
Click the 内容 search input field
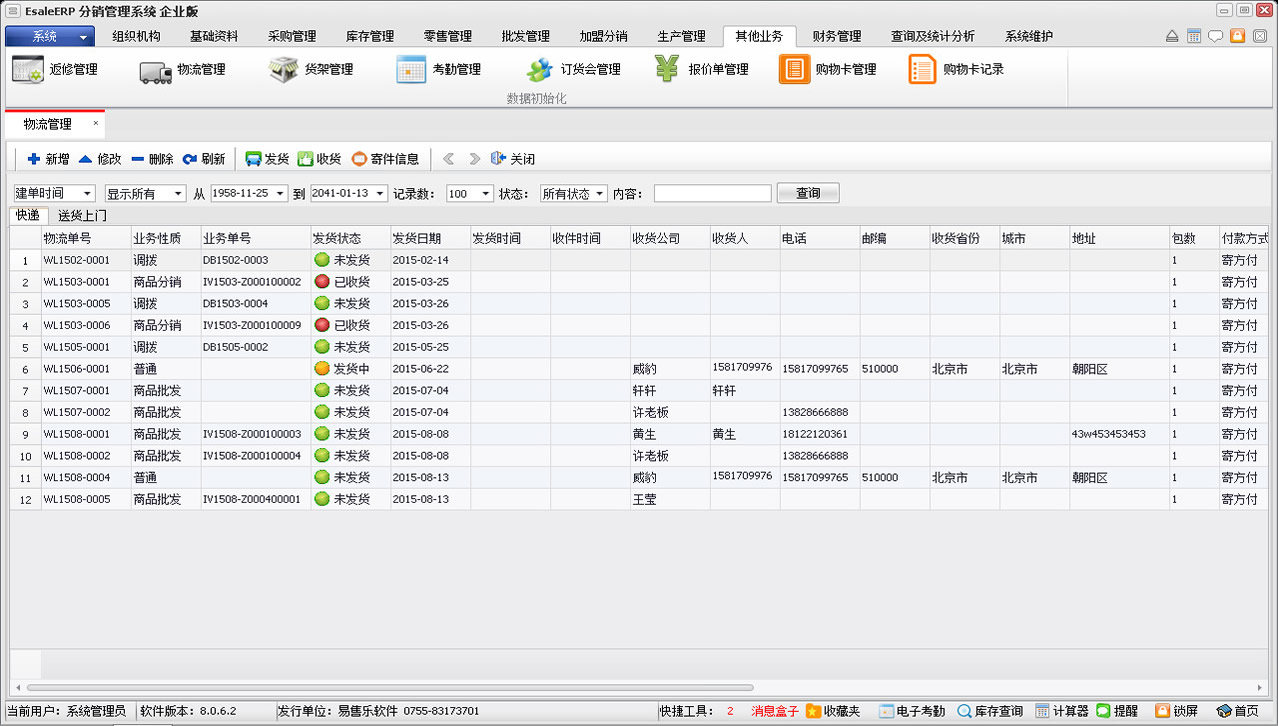pos(712,194)
